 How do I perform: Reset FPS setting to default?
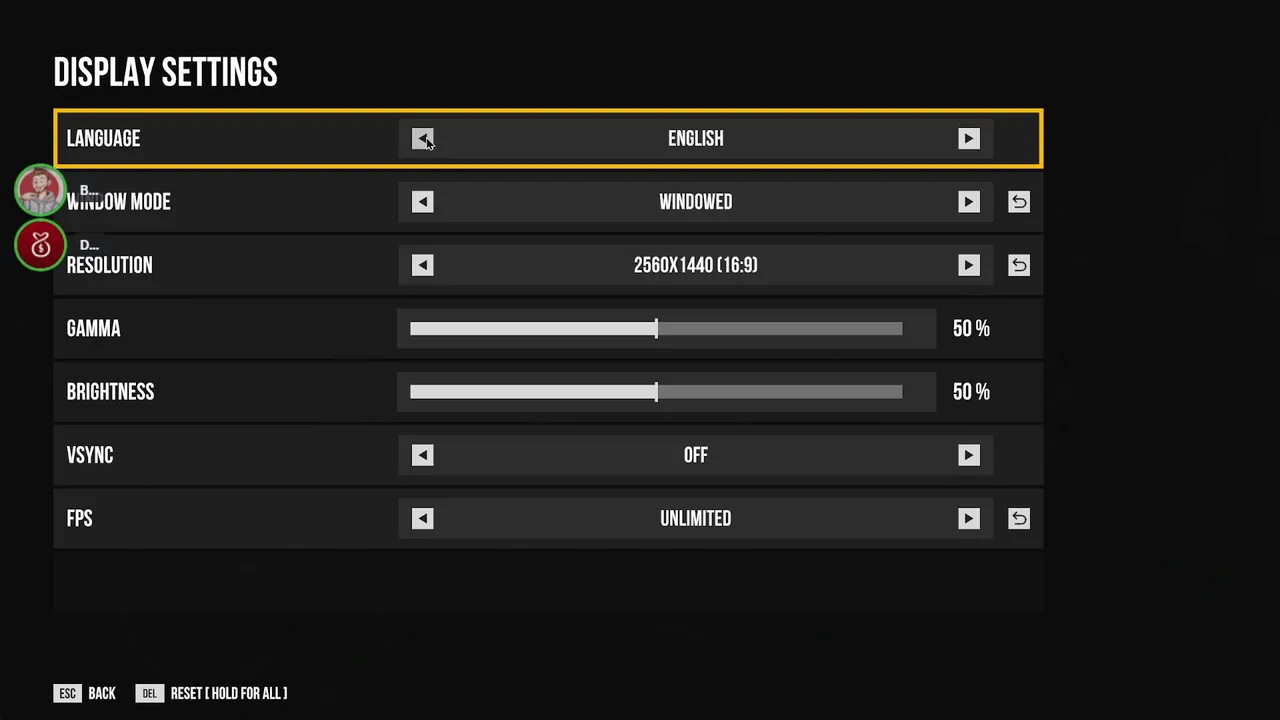pyautogui.click(x=1018, y=518)
